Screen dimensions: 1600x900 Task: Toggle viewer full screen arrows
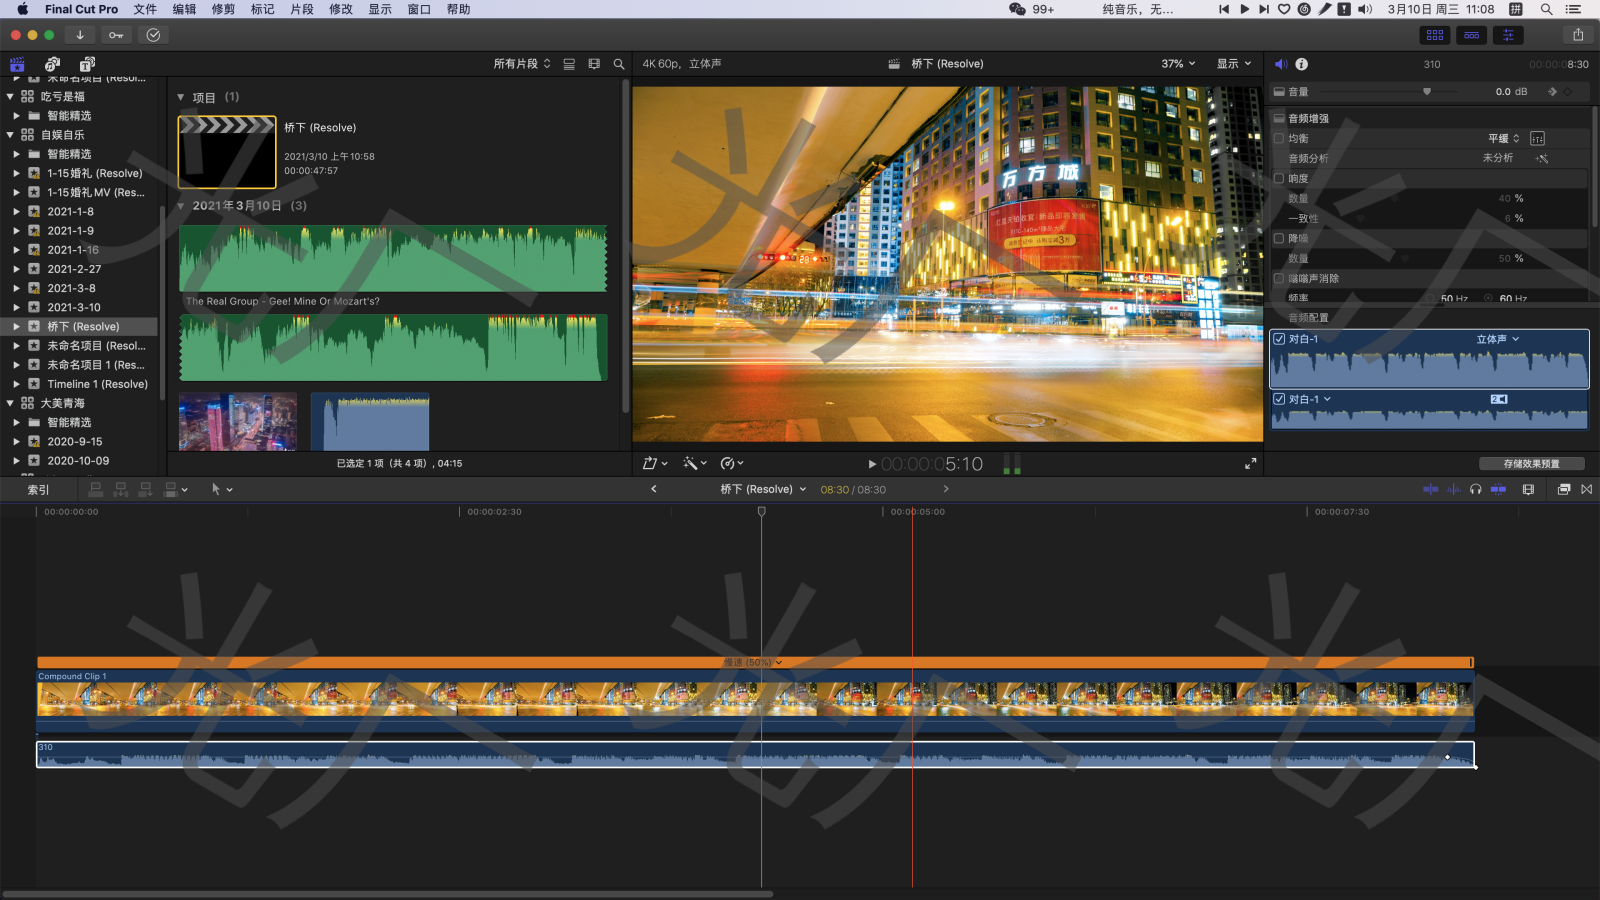pos(1250,464)
